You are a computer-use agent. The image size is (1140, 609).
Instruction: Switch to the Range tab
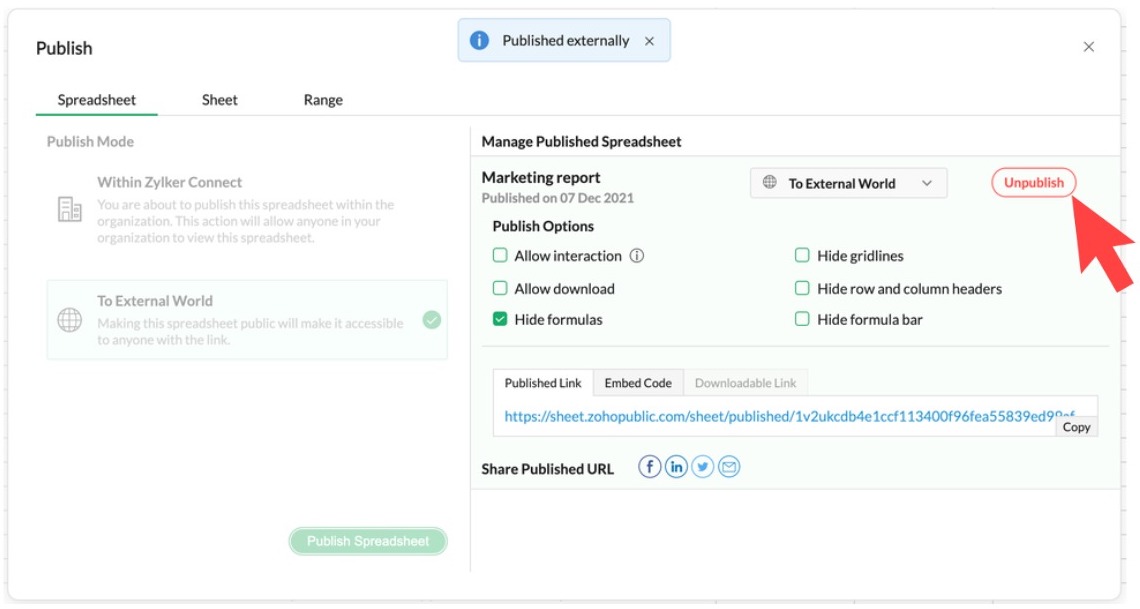coord(323,100)
